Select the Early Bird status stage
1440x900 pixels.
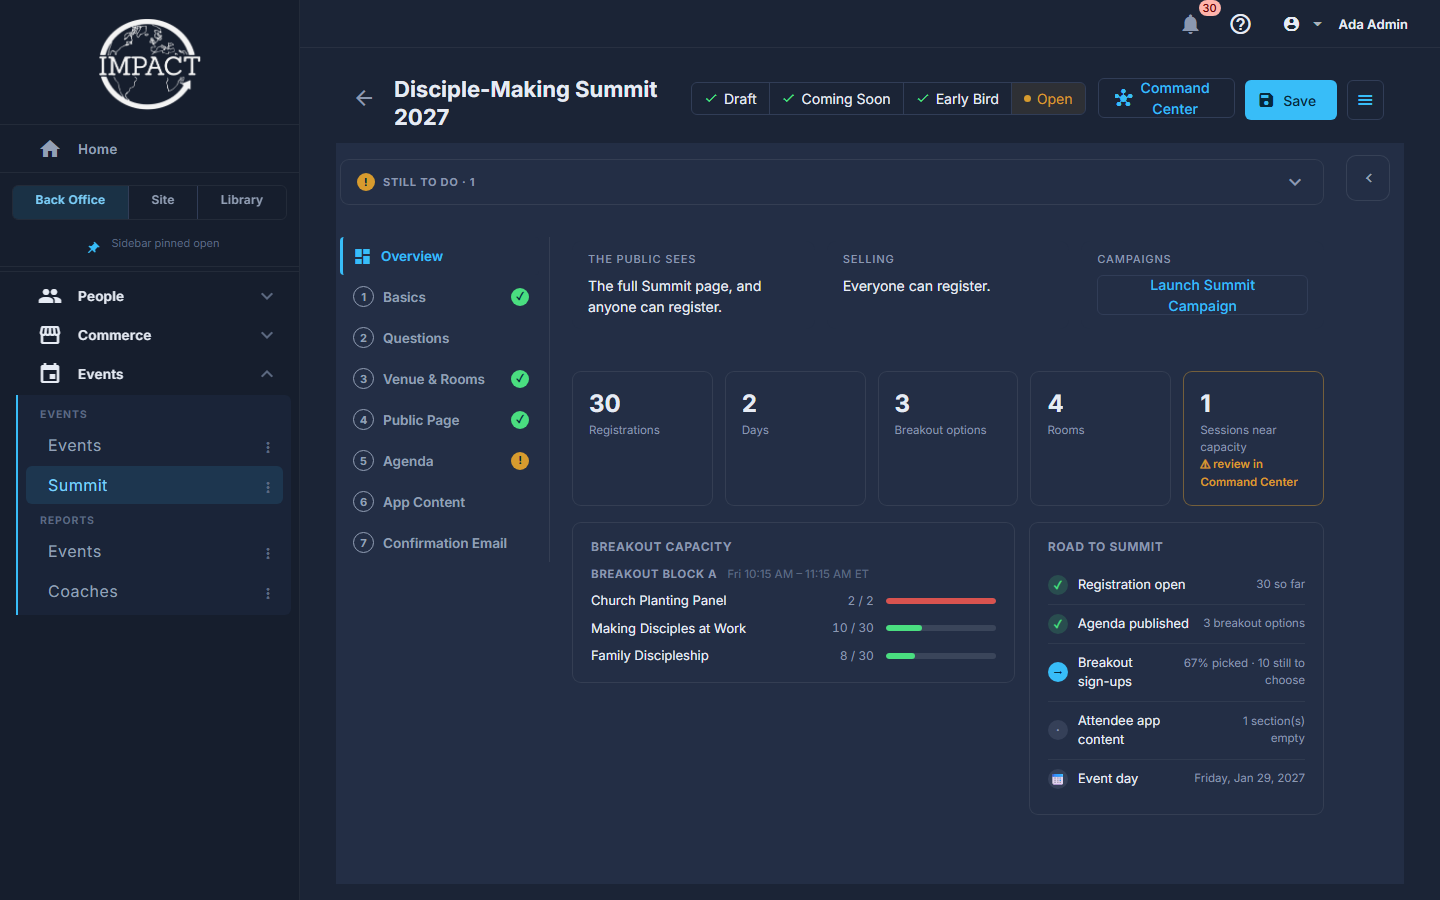957,99
